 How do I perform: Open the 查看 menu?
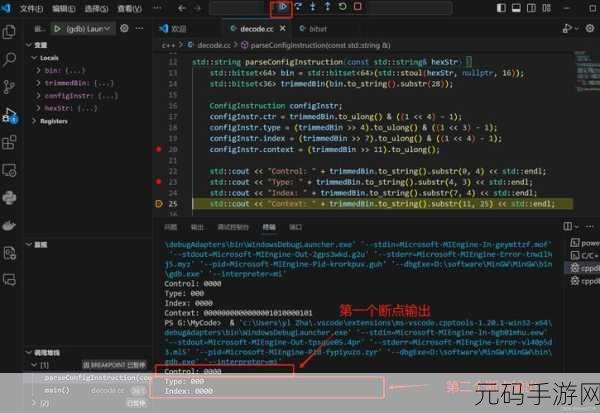point(129,8)
